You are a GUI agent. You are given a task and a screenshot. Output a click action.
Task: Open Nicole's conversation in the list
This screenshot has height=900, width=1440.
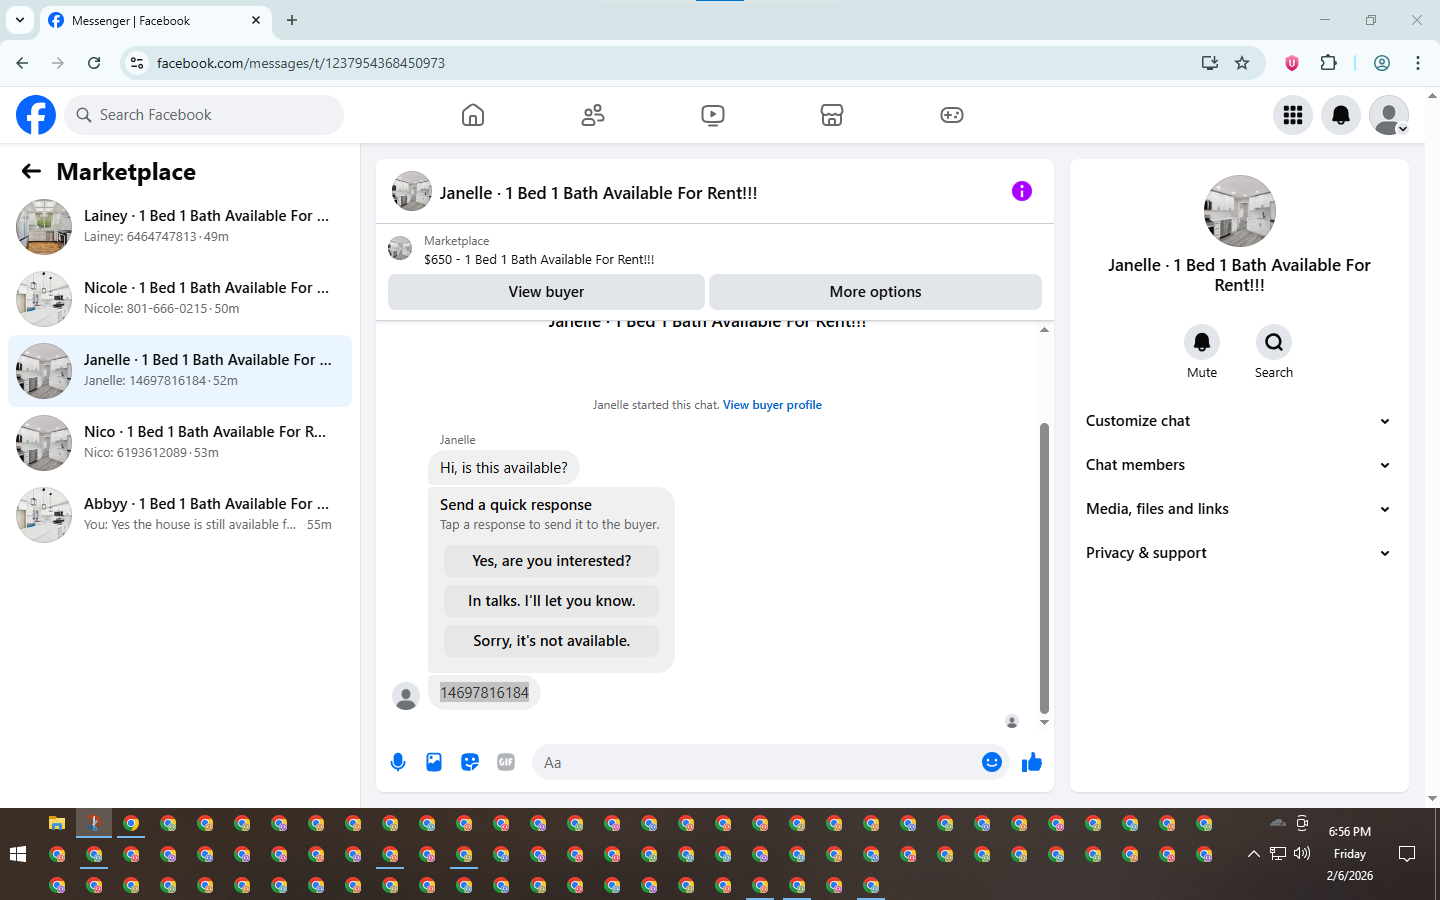[180, 299]
